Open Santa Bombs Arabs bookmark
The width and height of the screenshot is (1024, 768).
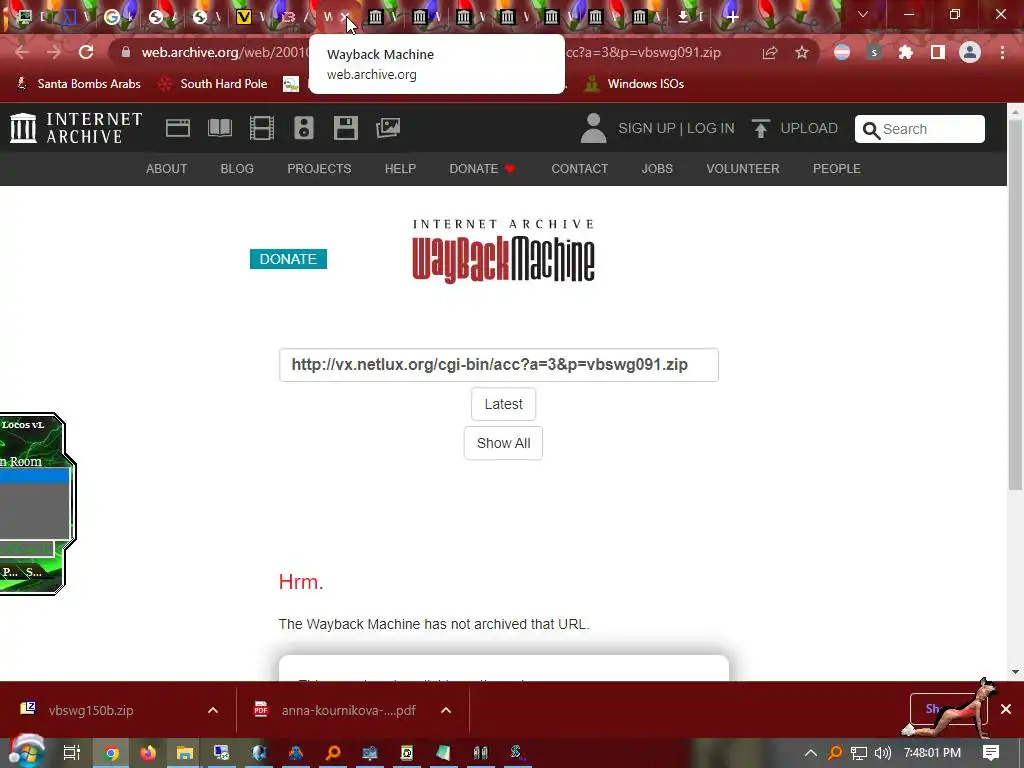[x=78, y=84]
